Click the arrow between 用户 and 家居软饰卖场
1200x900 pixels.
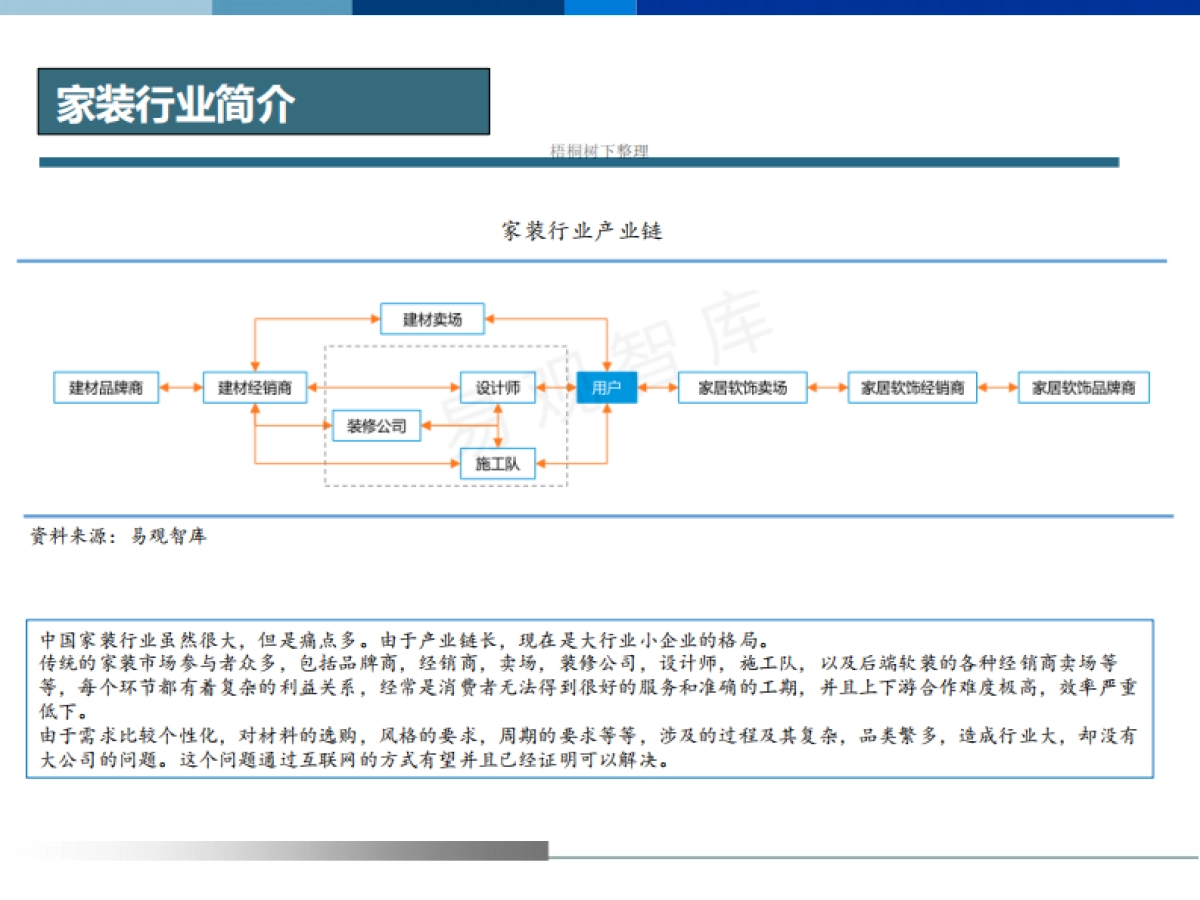655,387
